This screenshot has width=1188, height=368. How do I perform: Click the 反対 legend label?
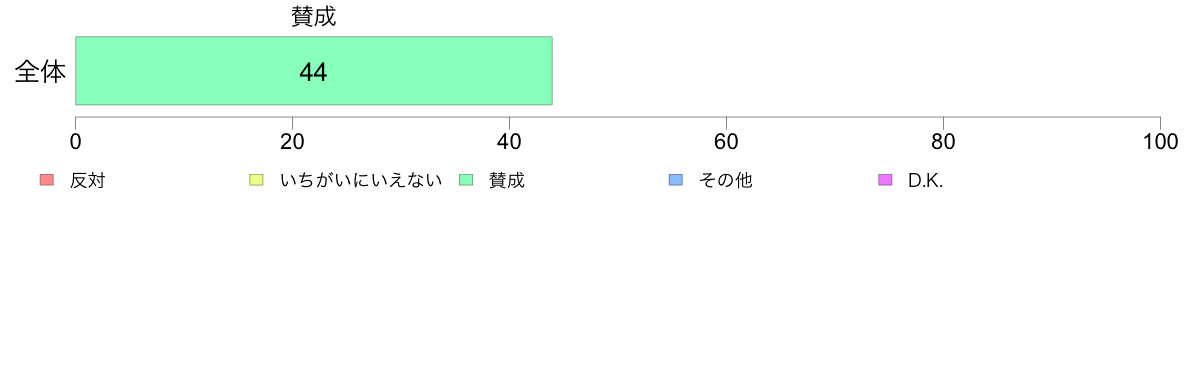87,181
